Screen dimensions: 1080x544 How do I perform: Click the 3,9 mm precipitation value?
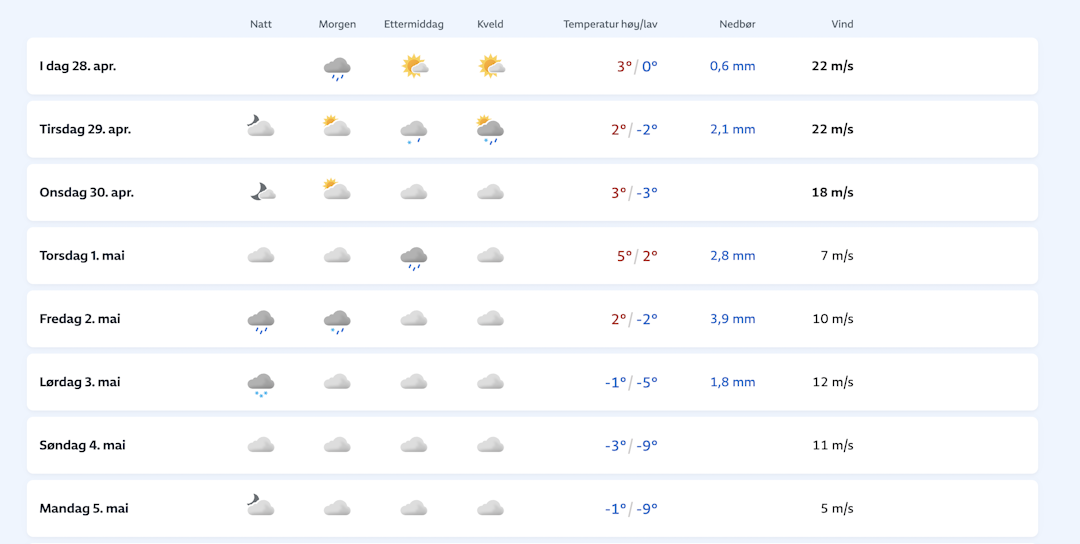tap(732, 319)
